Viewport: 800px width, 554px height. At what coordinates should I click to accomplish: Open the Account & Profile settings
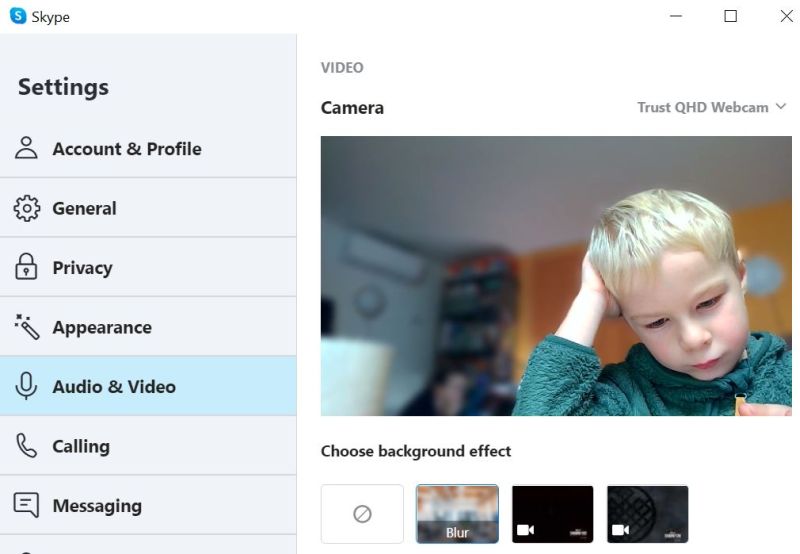coord(148,148)
